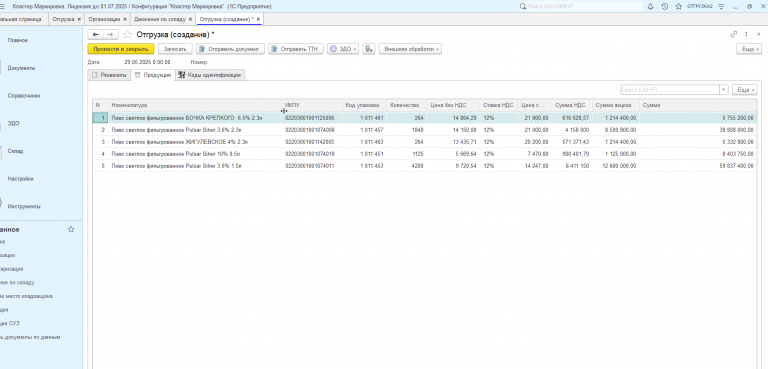Click star beside Избранное in sidebar

tap(71, 229)
